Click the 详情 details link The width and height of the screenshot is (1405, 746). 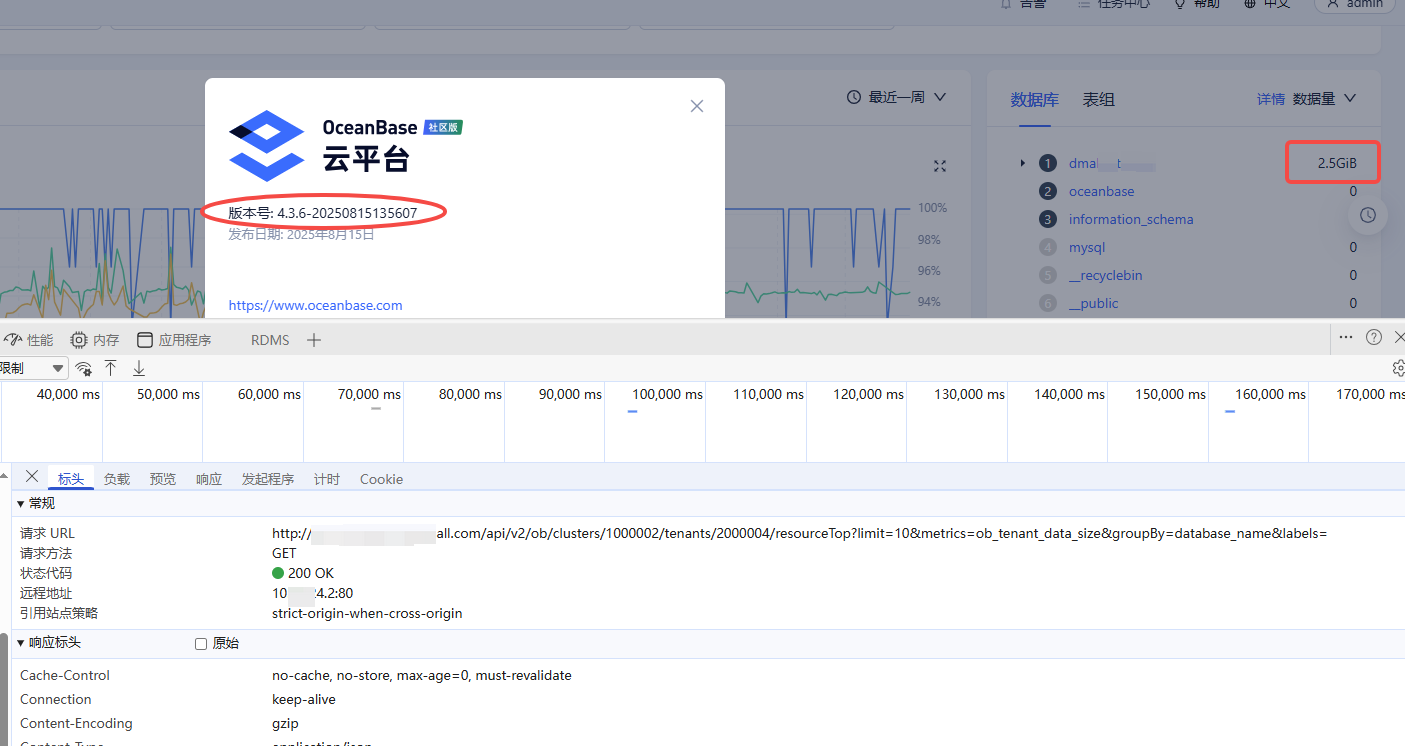point(1270,99)
